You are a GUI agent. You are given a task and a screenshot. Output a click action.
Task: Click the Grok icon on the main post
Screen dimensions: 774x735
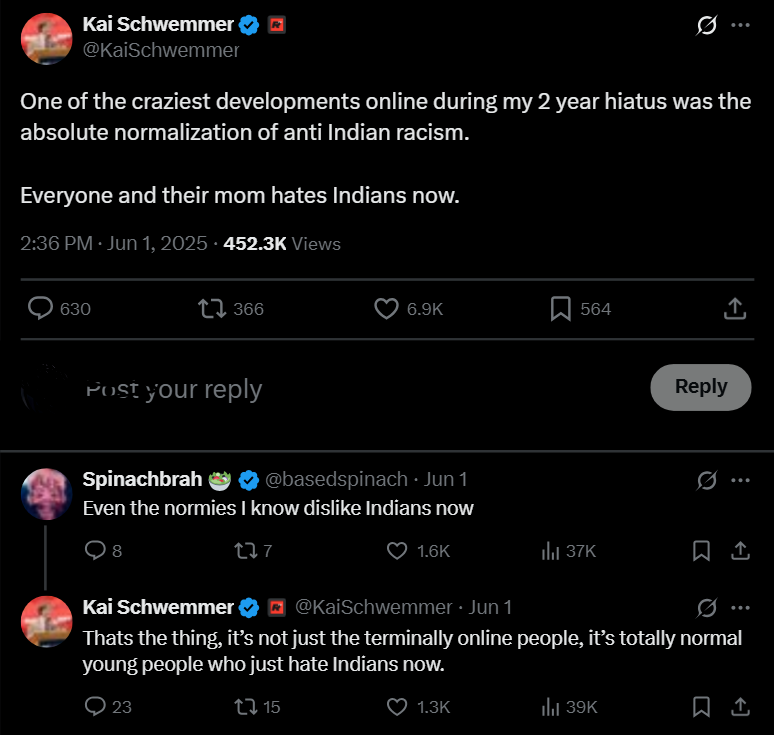706,26
